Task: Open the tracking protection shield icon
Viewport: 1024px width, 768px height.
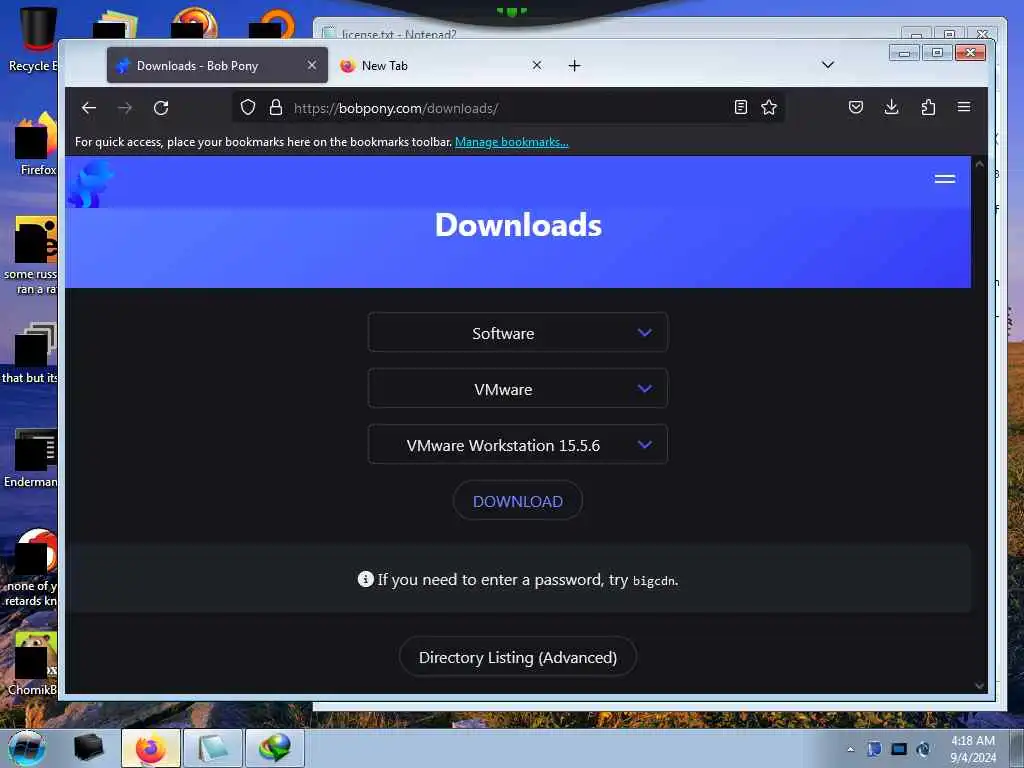Action: (x=248, y=107)
